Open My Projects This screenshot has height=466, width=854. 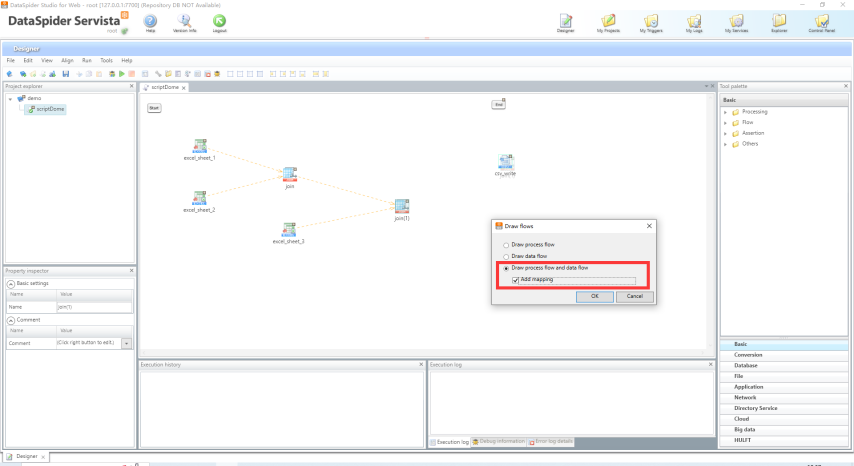(608, 21)
